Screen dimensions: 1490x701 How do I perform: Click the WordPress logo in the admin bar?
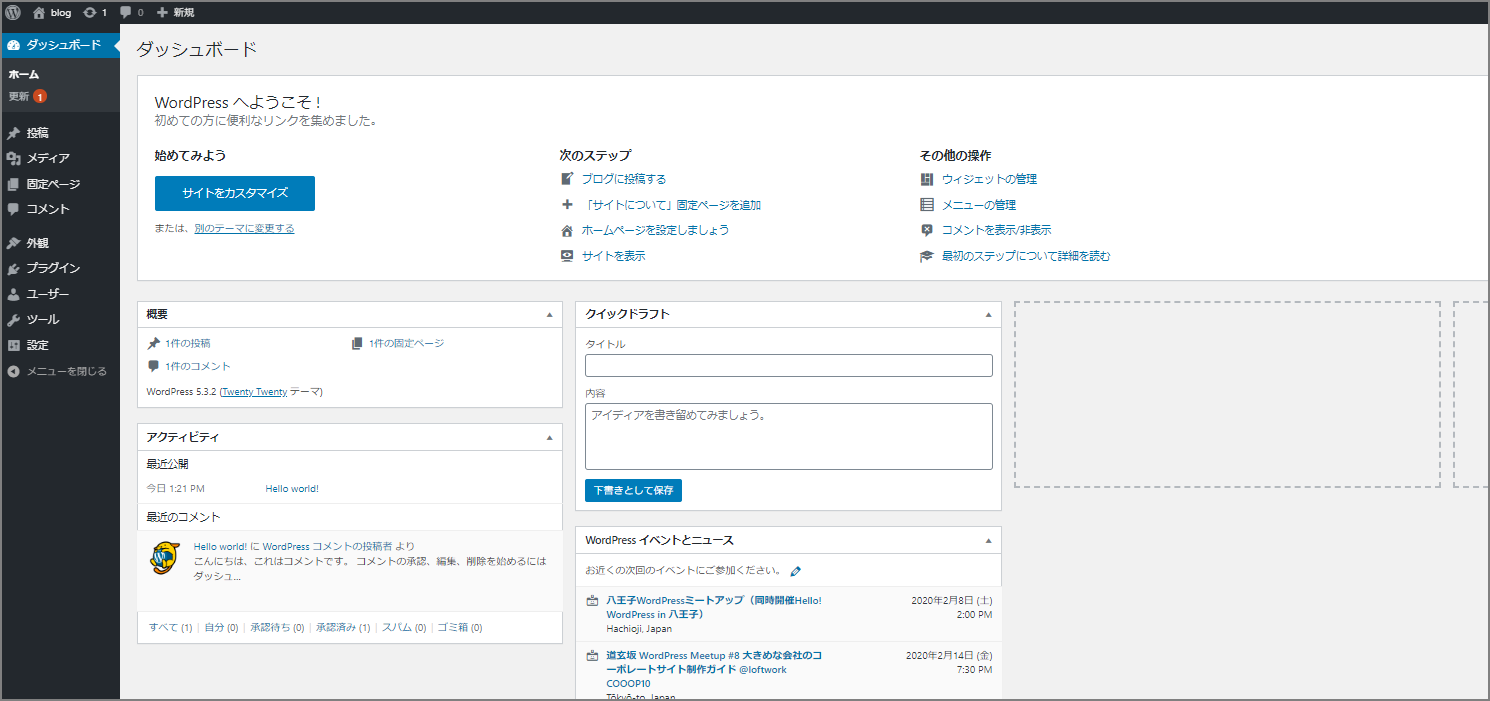[x=11, y=13]
